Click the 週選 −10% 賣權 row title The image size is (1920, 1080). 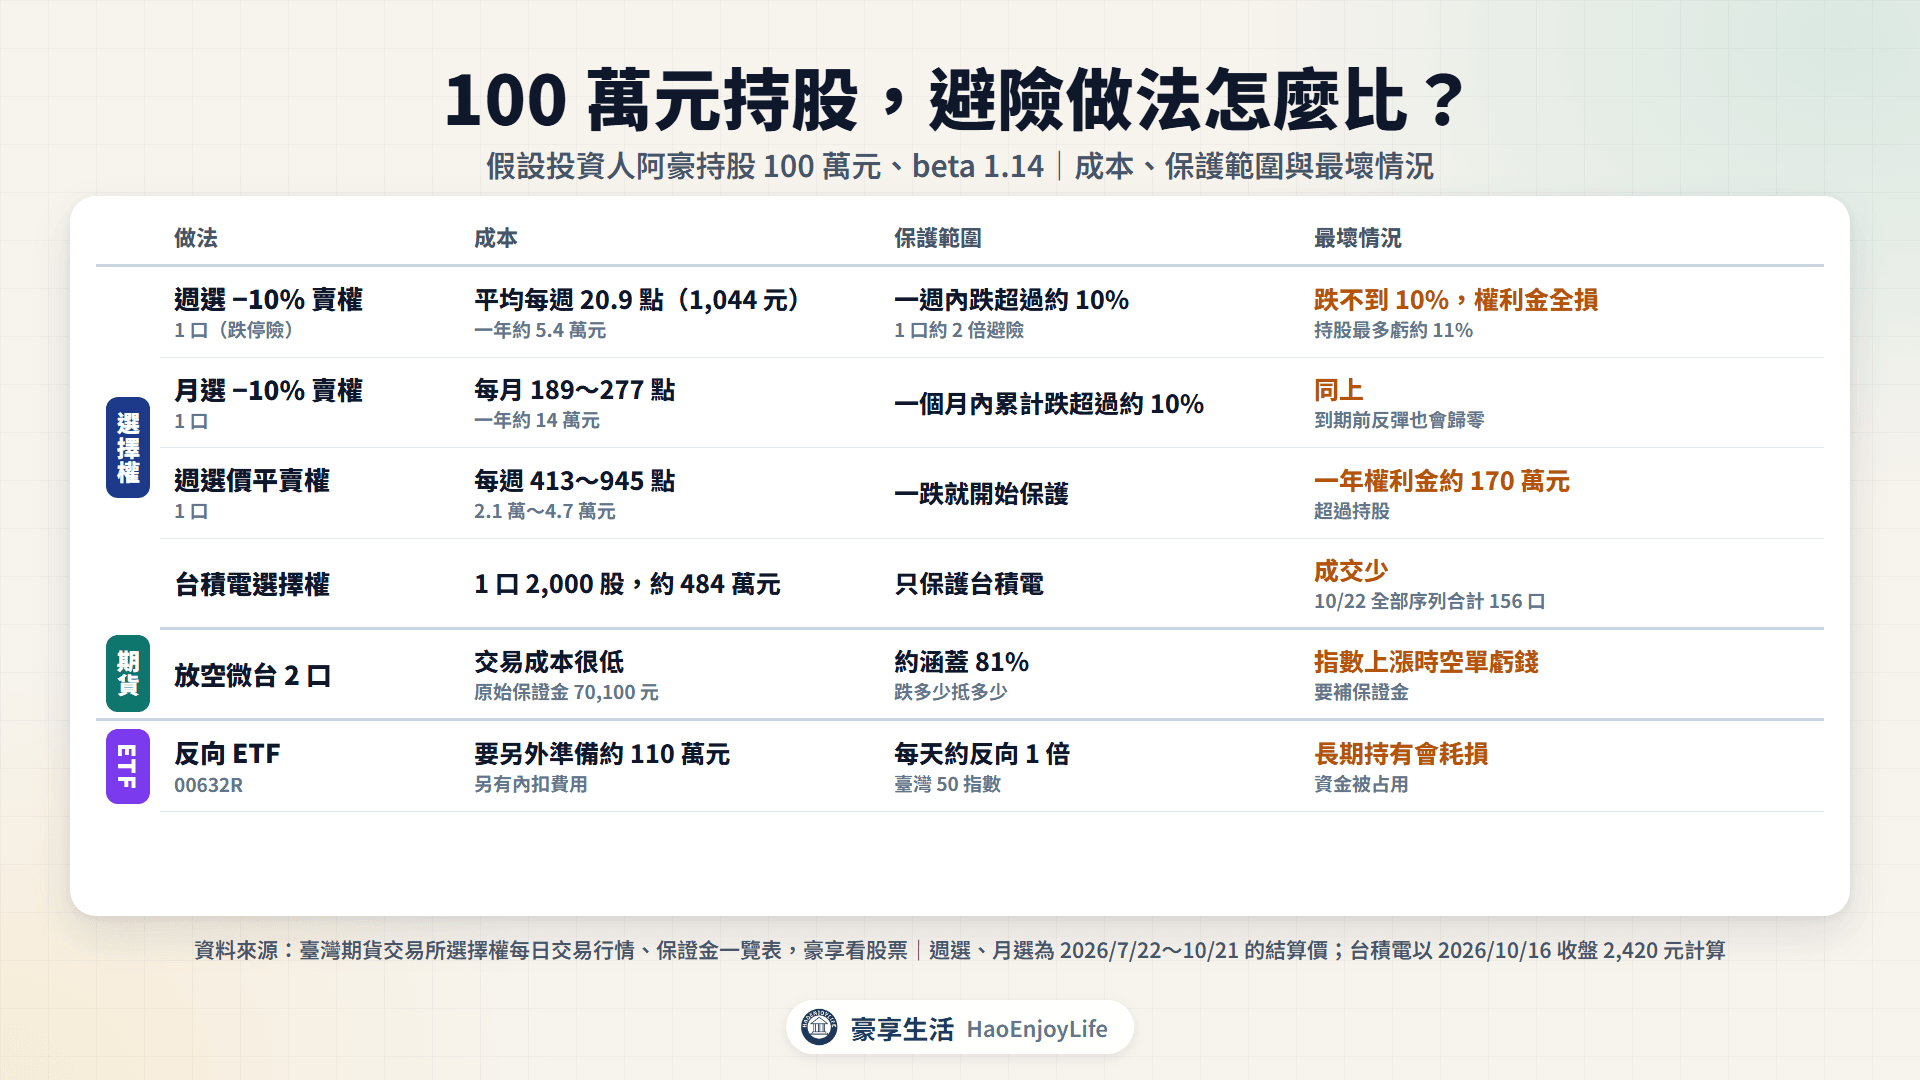[268, 300]
